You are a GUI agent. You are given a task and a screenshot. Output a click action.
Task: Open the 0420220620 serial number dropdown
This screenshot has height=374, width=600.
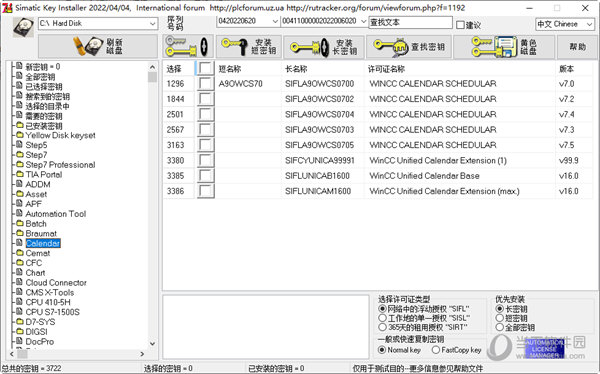[248, 21]
